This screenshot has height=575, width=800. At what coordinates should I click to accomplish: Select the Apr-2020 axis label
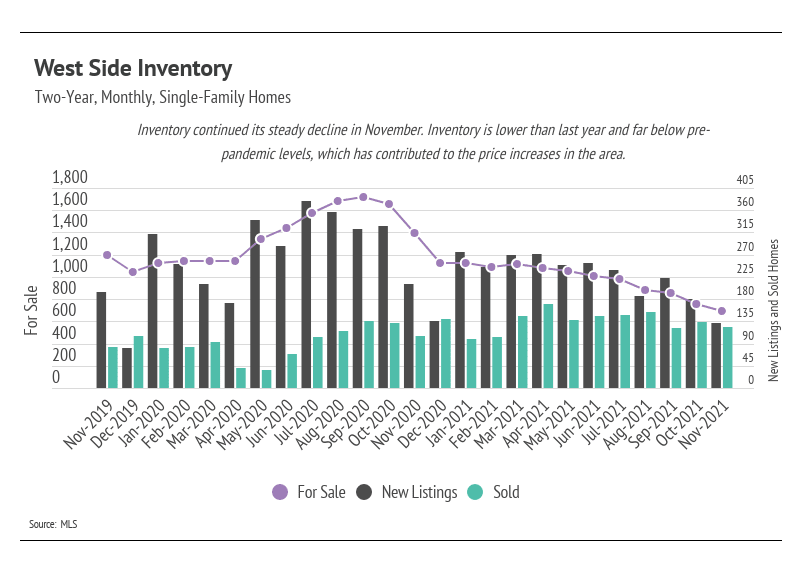click(216, 423)
